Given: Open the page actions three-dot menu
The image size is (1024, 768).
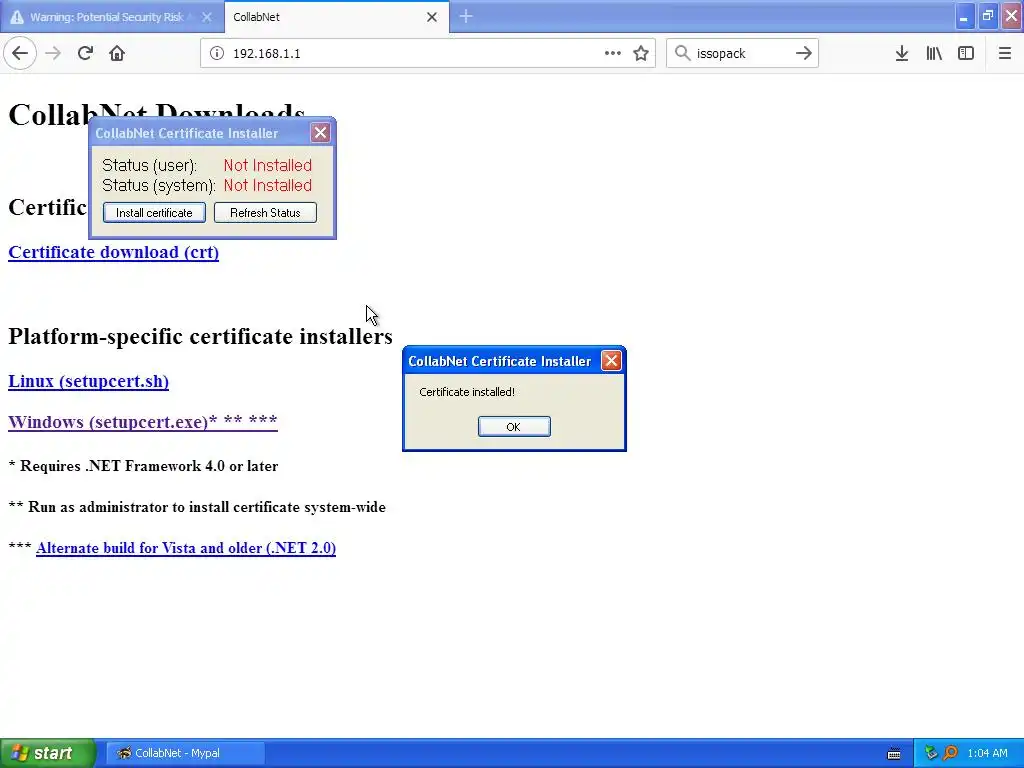Looking at the screenshot, I should coord(613,53).
